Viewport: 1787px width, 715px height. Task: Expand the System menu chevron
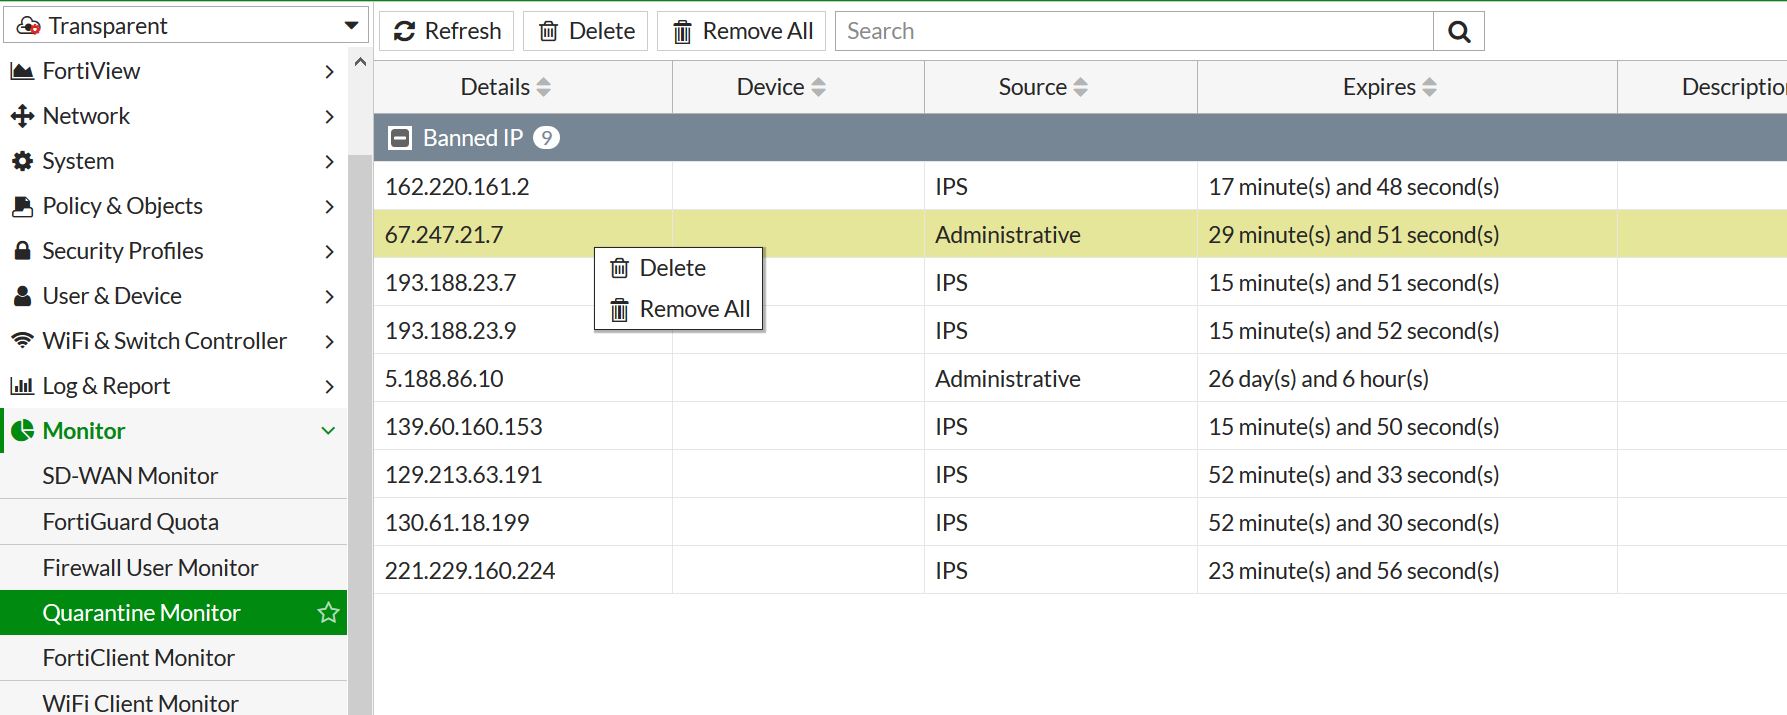pos(329,162)
